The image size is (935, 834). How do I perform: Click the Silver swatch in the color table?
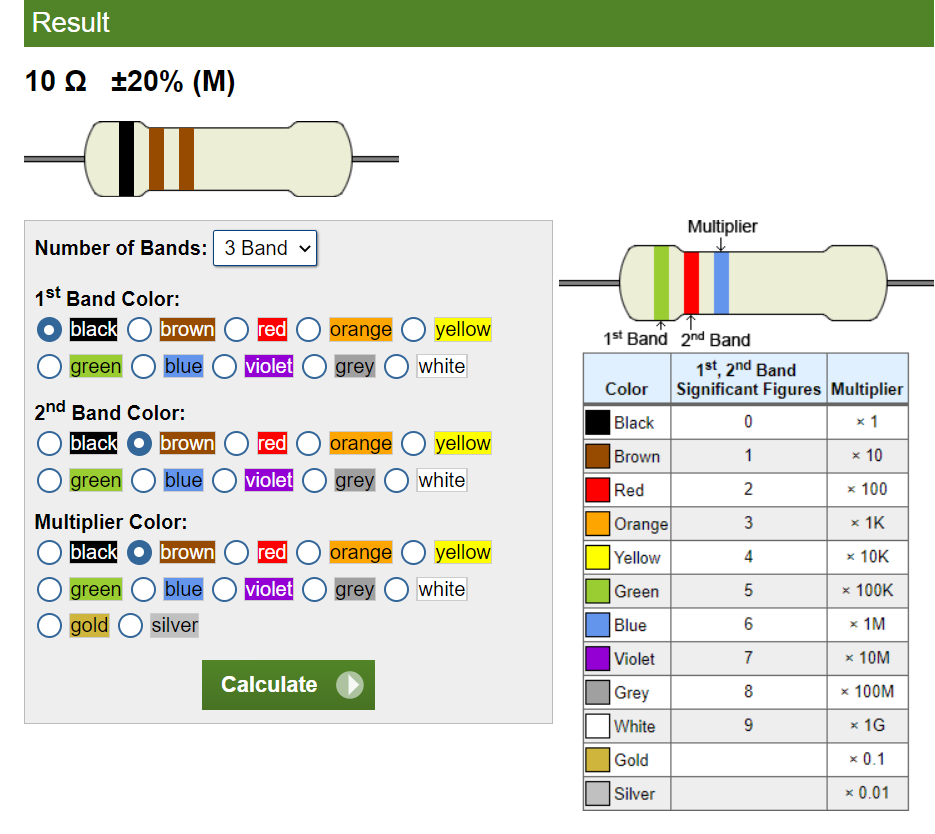coord(597,793)
